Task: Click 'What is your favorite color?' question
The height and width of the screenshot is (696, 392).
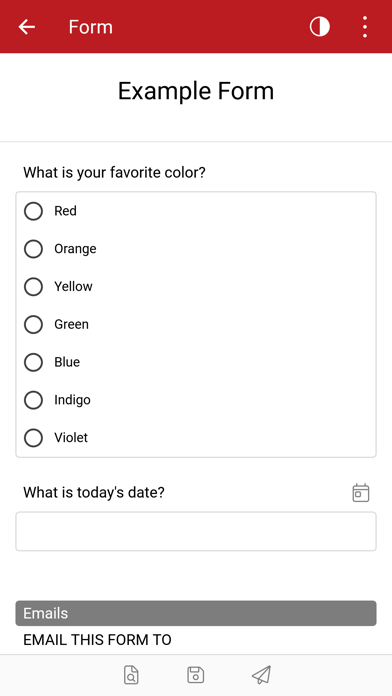Action: [115, 172]
